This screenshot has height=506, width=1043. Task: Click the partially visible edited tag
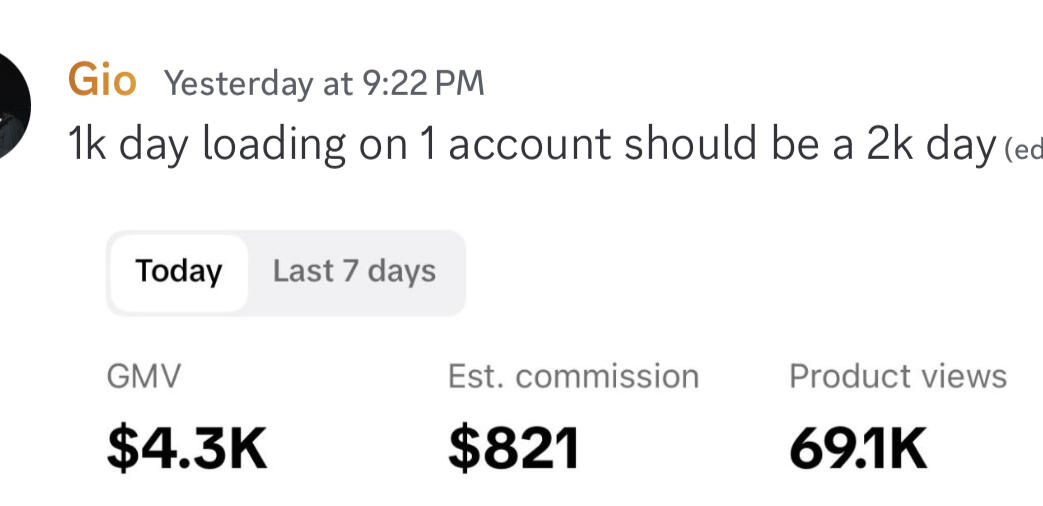point(1022,151)
